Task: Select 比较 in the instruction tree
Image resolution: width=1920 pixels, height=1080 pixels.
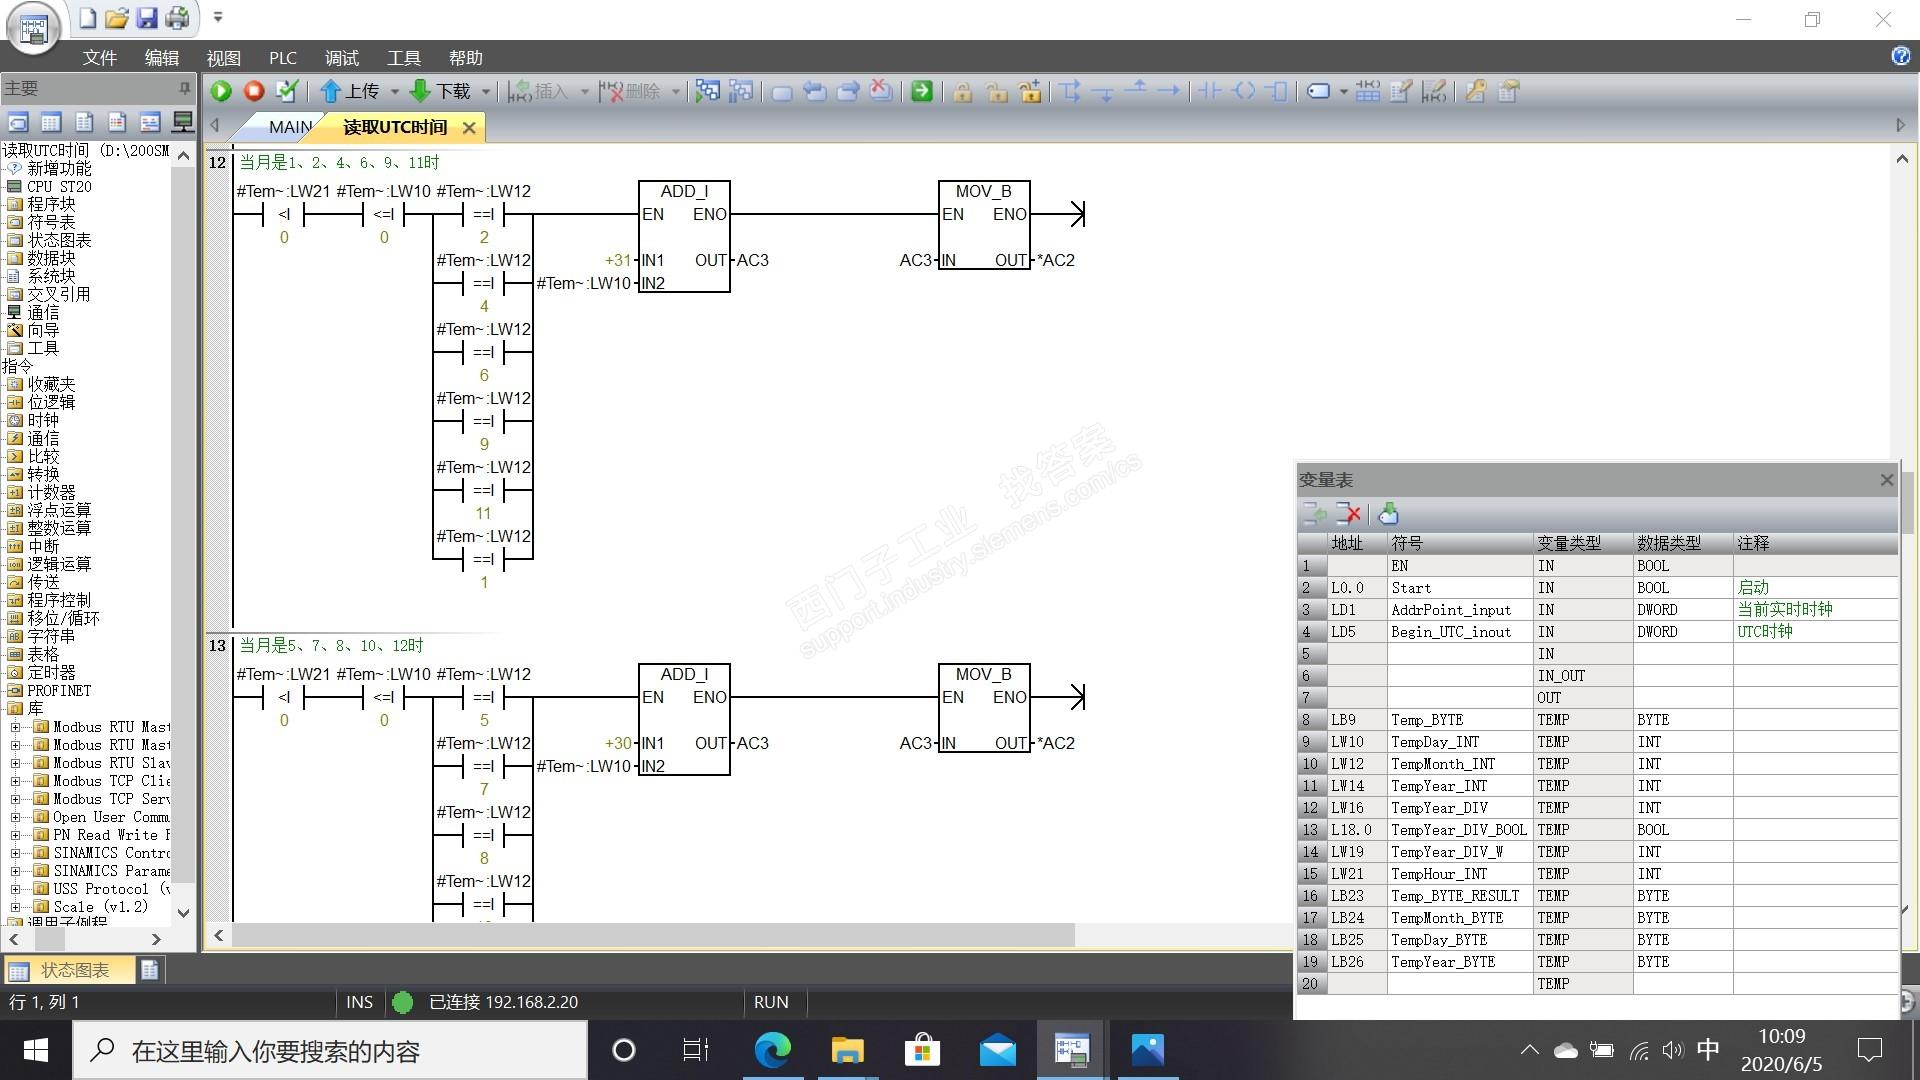Action: (x=43, y=456)
